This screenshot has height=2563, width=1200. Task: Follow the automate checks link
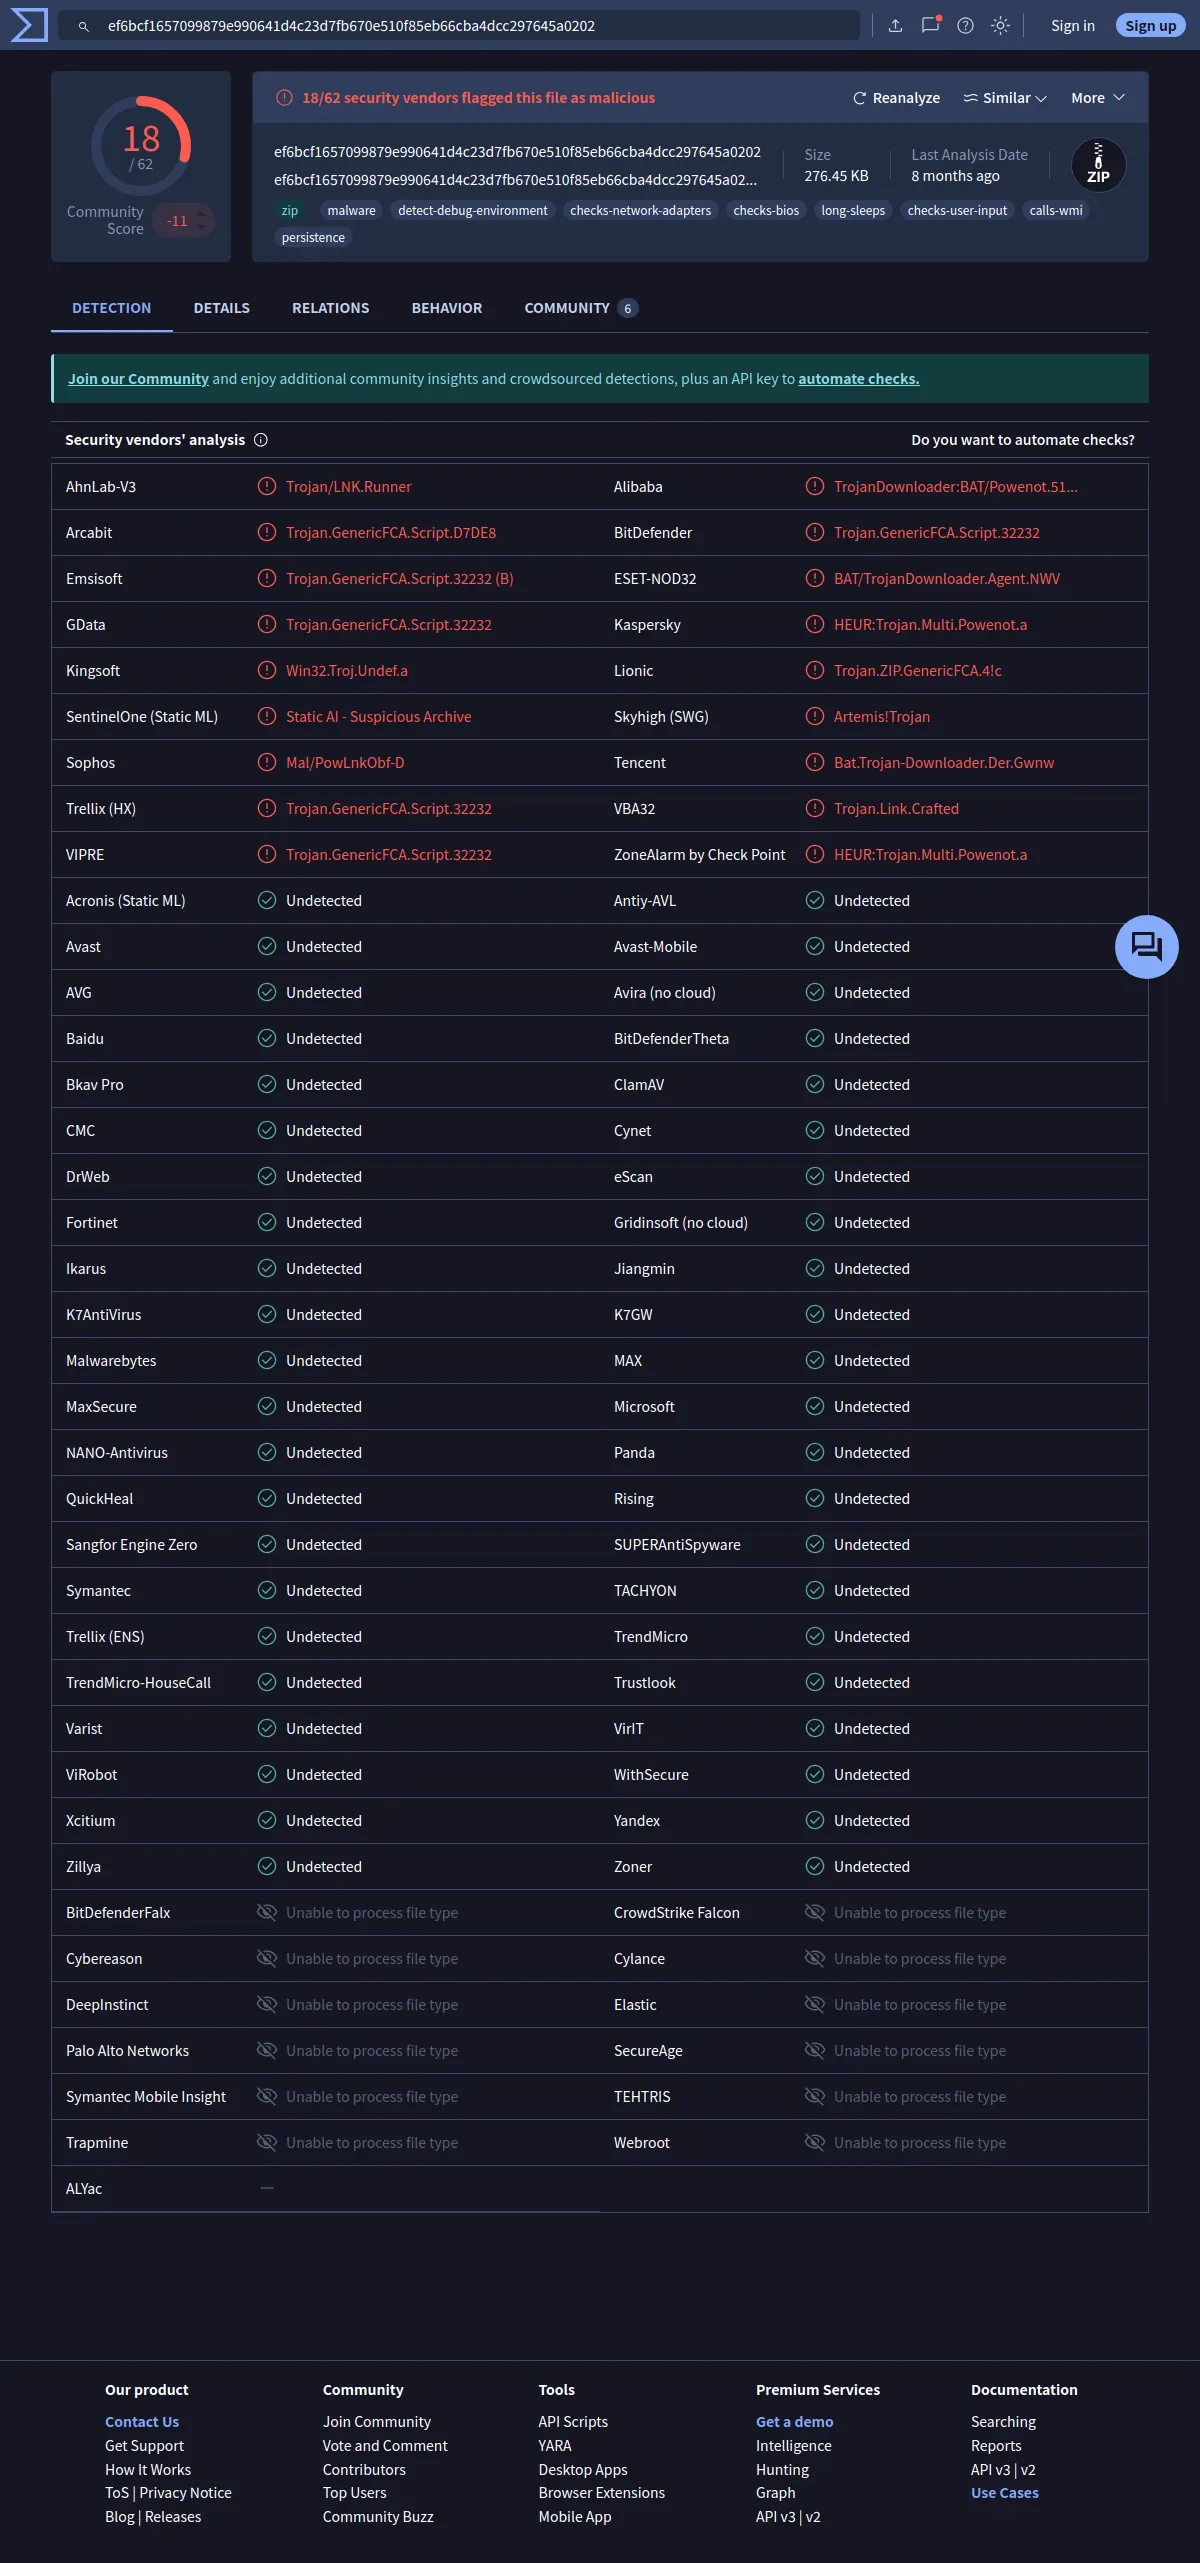pos(859,379)
